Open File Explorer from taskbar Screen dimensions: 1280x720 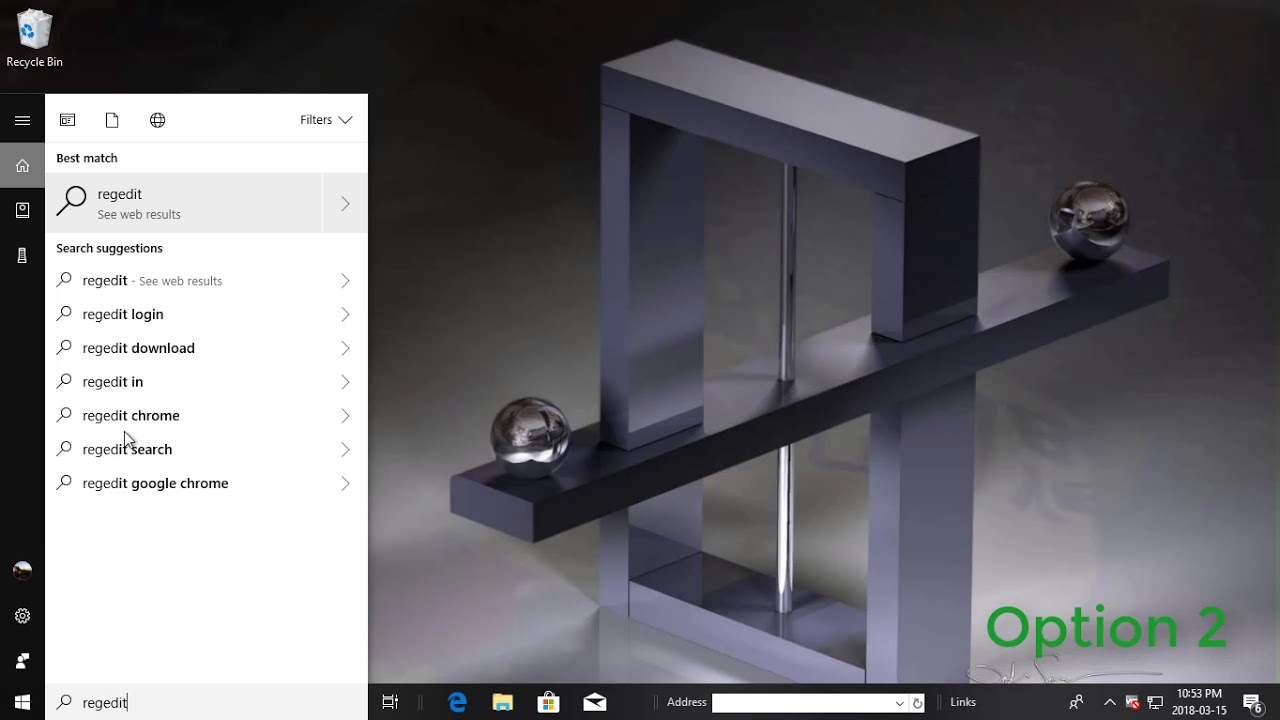[x=503, y=702]
